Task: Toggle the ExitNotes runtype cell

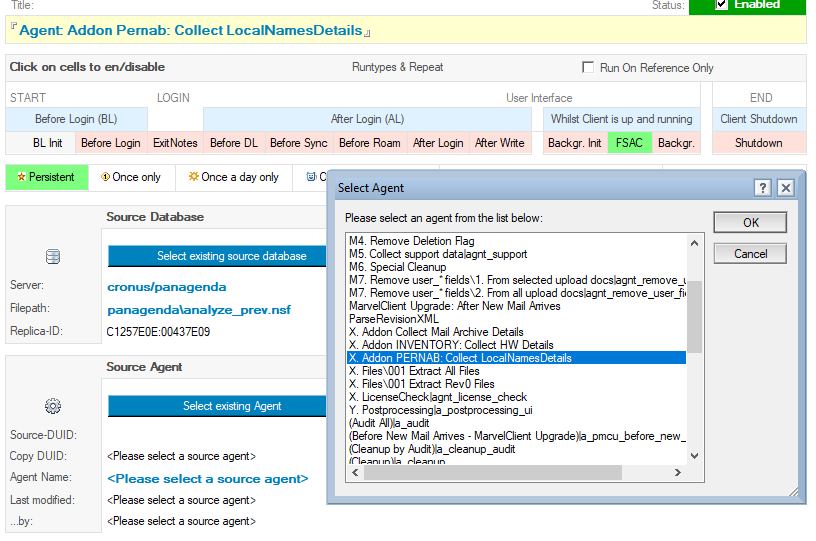Action: point(175,143)
